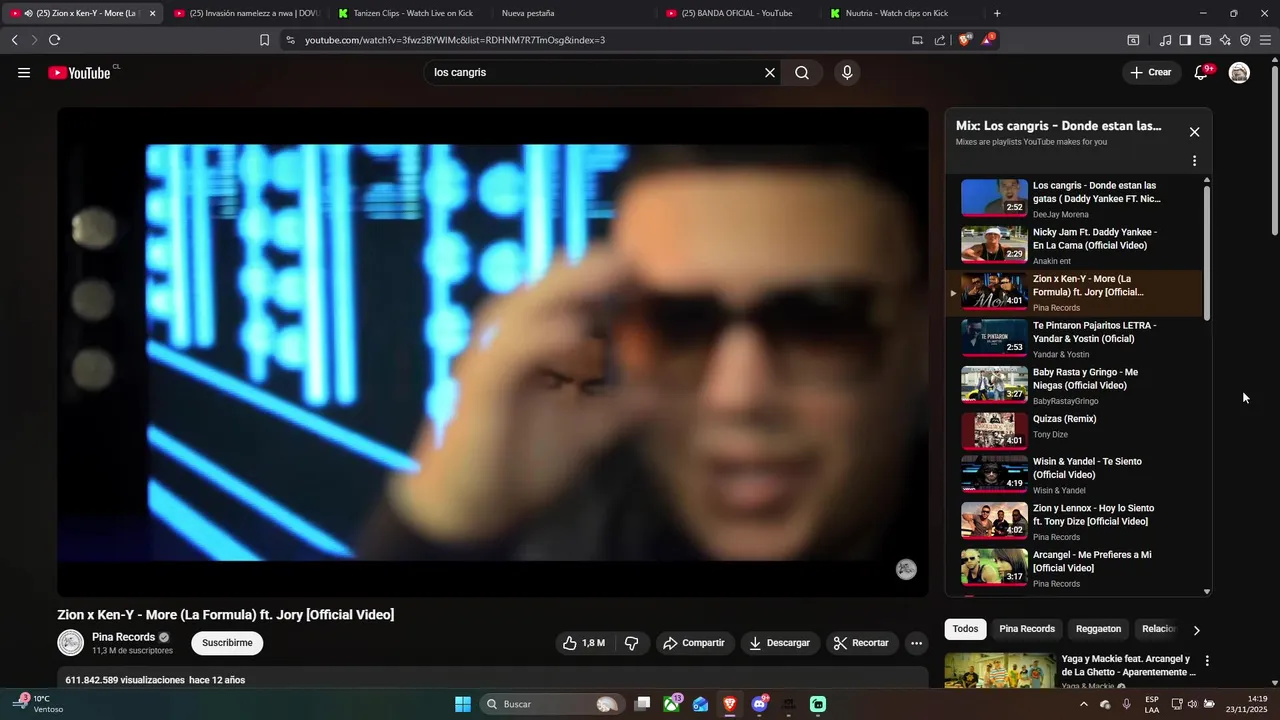This screenshot has width=1280, height=720.
Task: Play Zion y Lennox 'Hoy lo Siento'
Action: click(1075, 522)
